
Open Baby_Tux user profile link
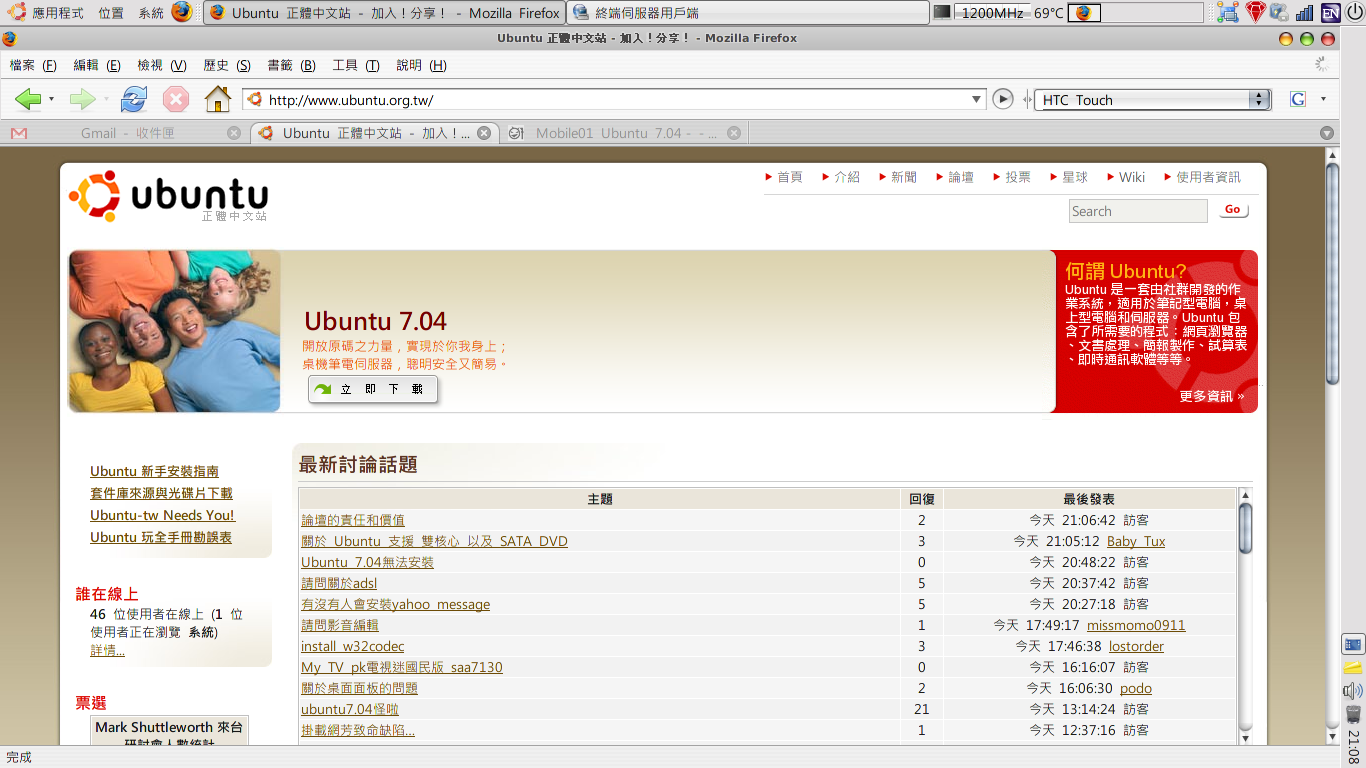tap(1136, 541)
